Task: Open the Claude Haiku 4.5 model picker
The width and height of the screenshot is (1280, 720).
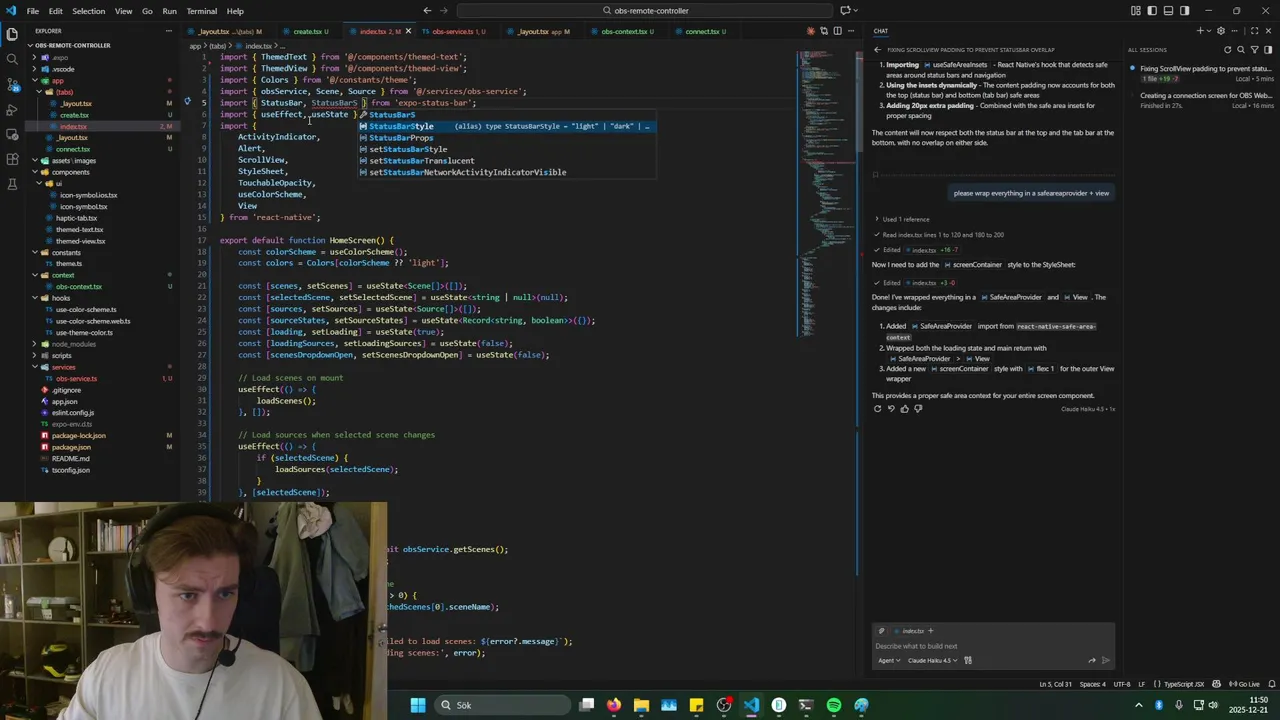Action: 933,660
